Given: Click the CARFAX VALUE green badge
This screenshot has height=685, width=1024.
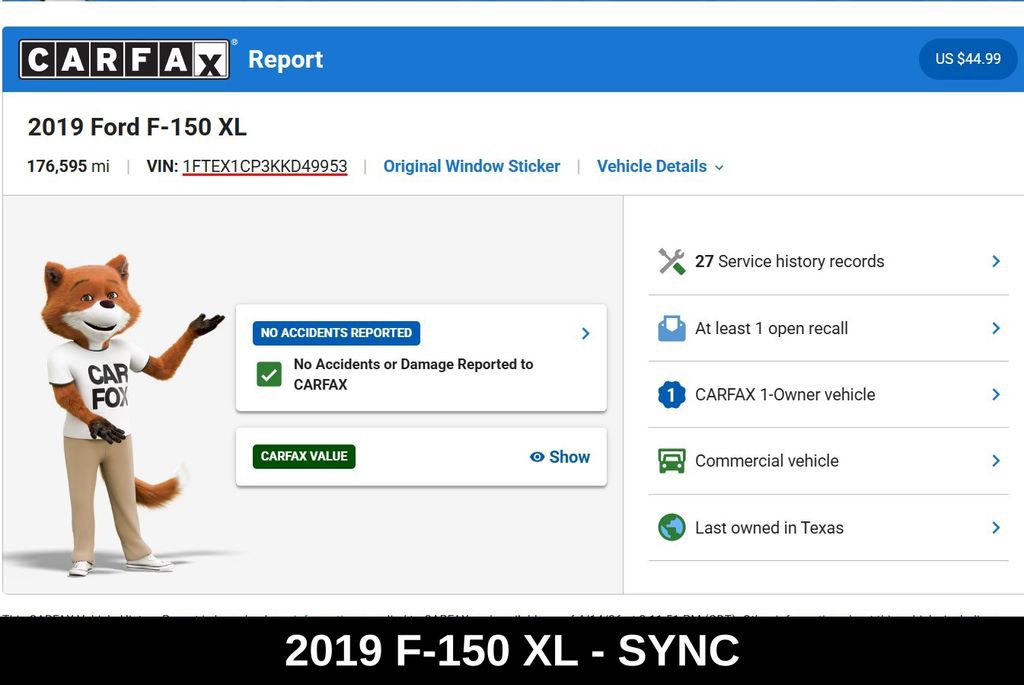Looking at the screenshot, I should (x=304, y=456).
